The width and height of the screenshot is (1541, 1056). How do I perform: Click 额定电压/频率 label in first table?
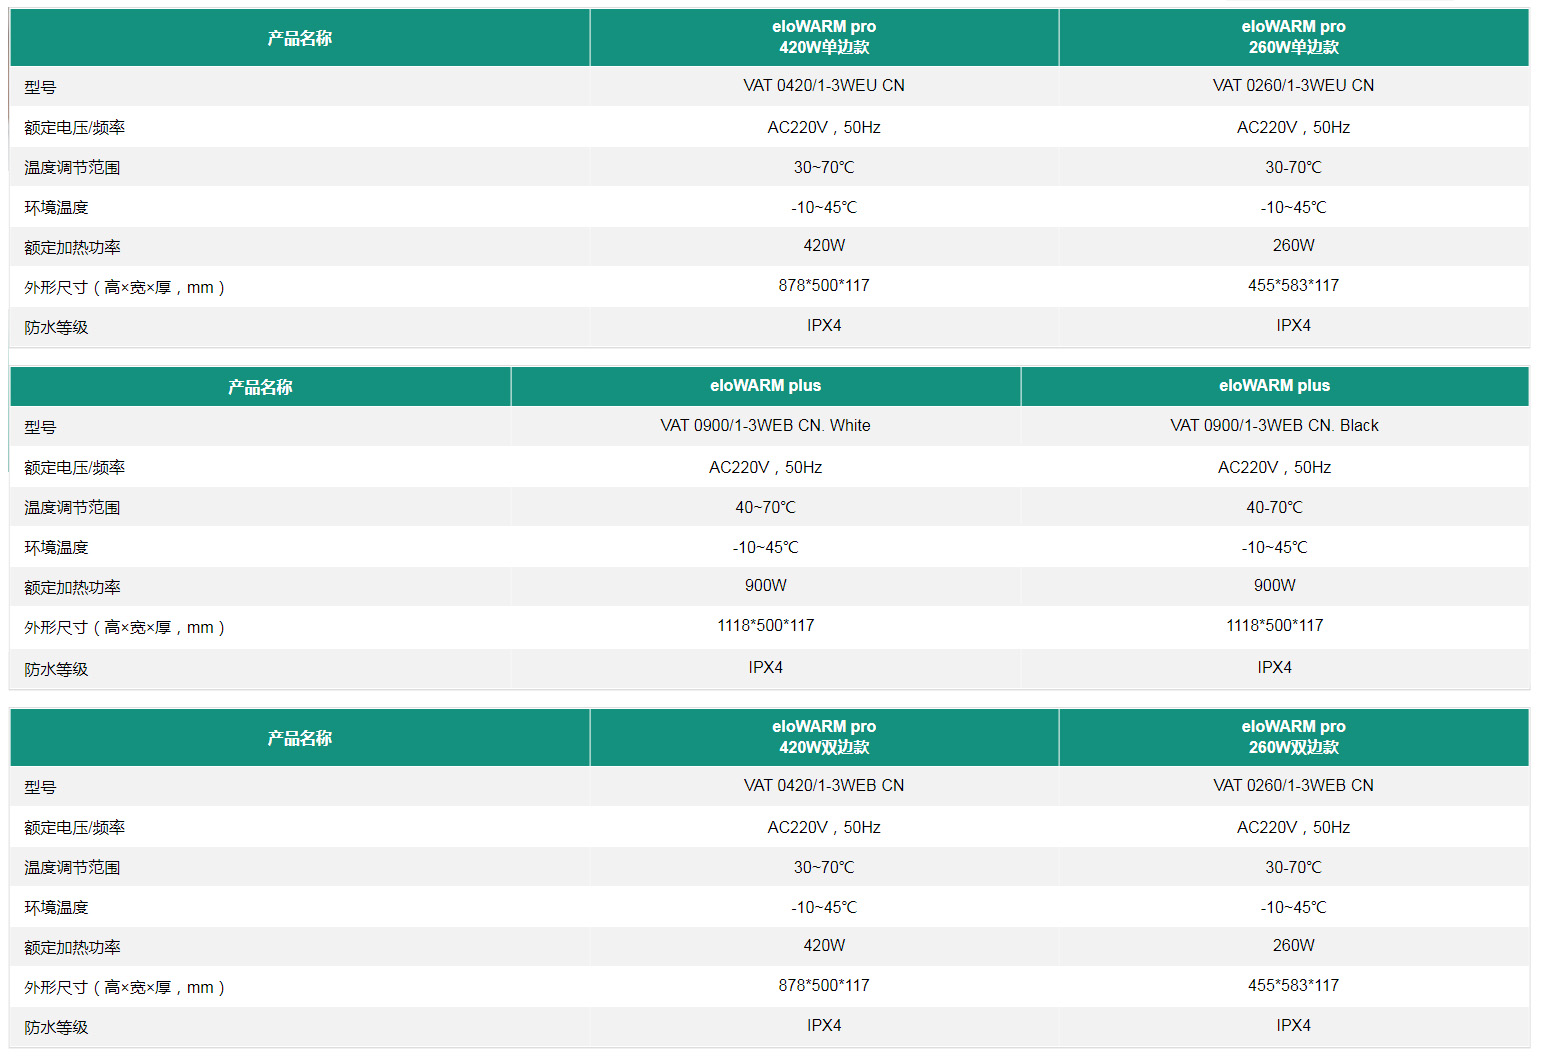tap(74, 128)
